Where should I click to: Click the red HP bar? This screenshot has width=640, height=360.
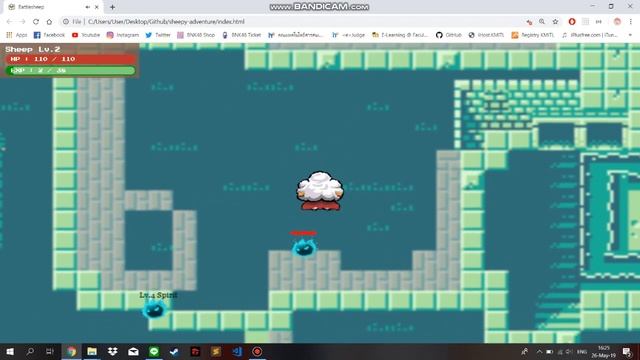click(x=70, y=59)
